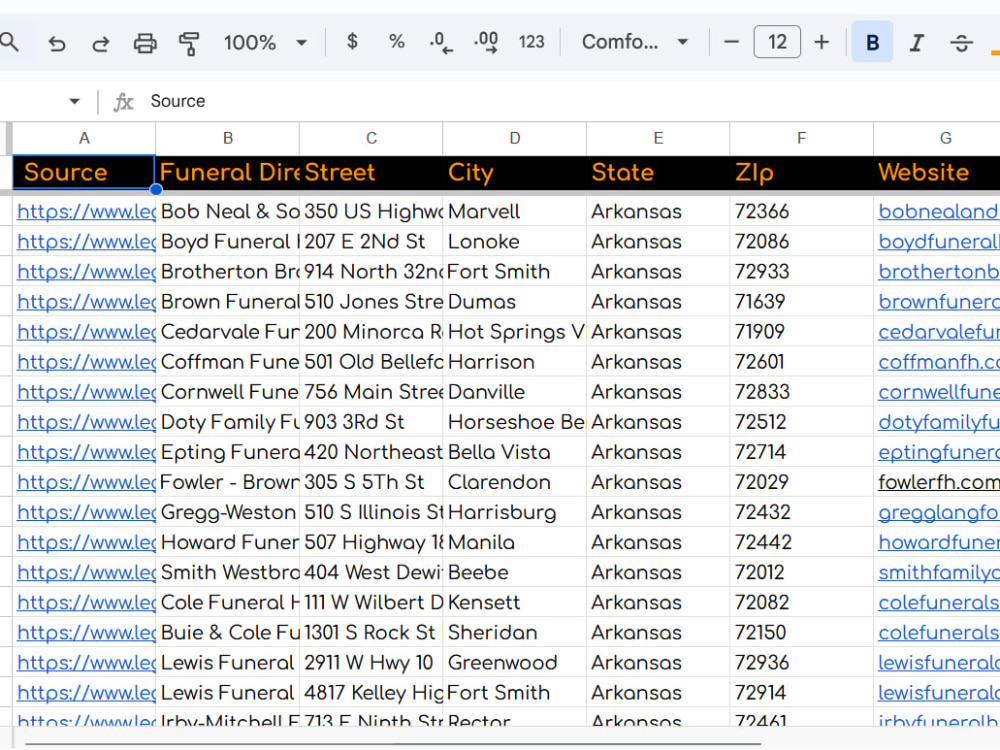Click the font size field showing 12

pyautogui.click(x=777, y=42)
